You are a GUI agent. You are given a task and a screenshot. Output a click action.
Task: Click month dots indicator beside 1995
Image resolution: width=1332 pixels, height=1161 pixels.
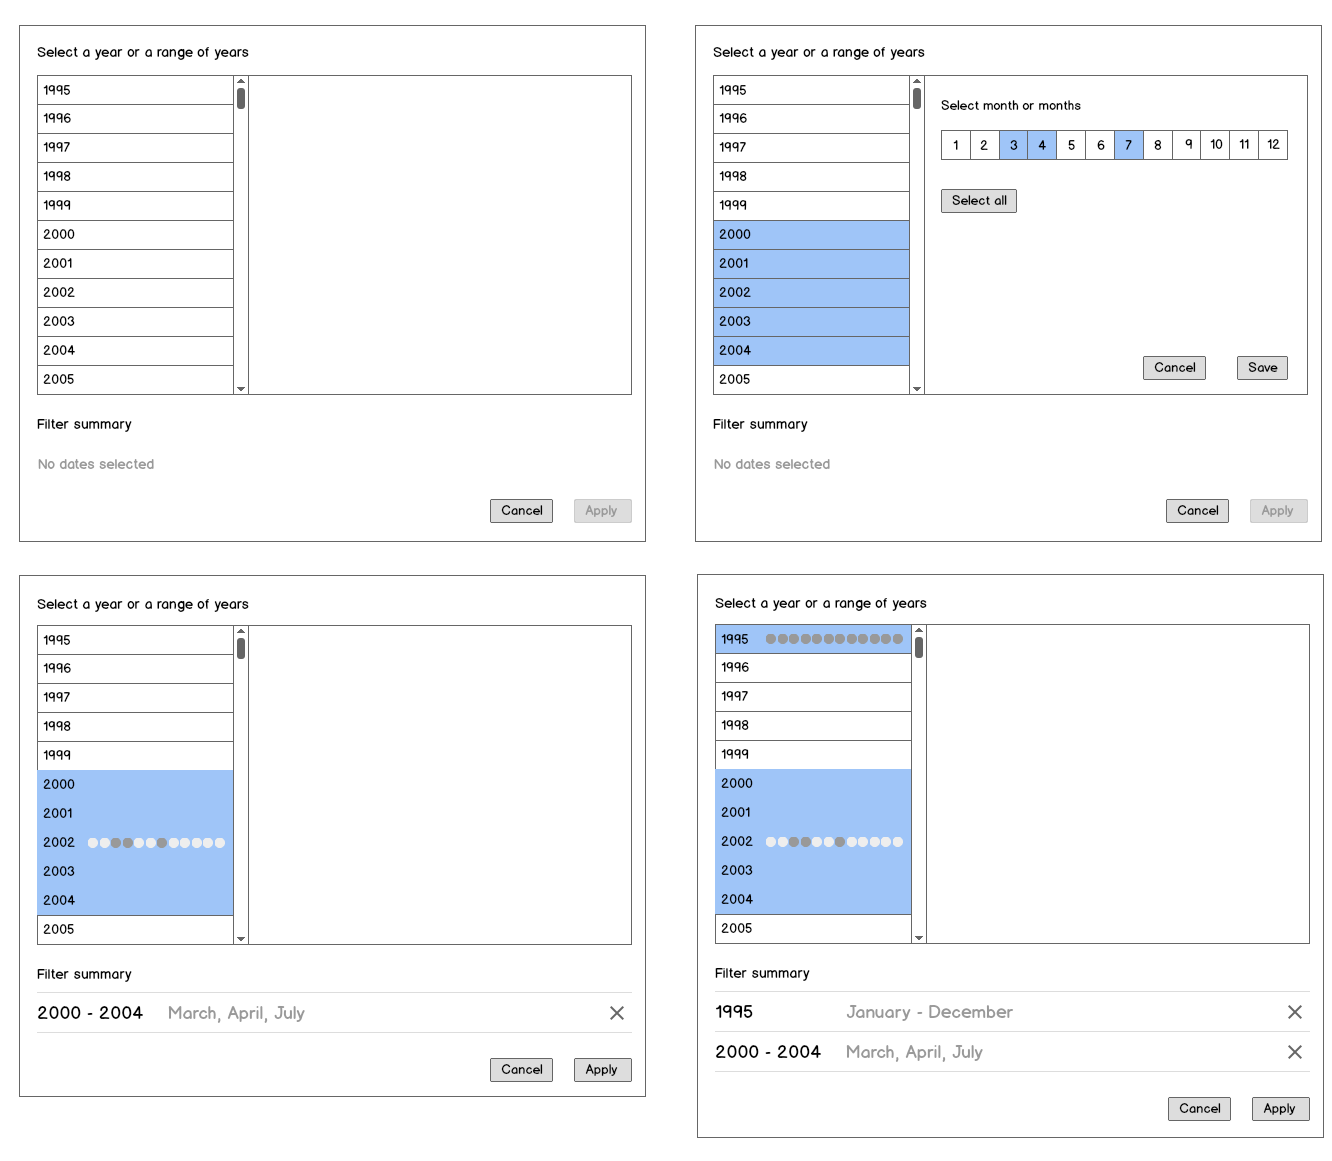834,639
